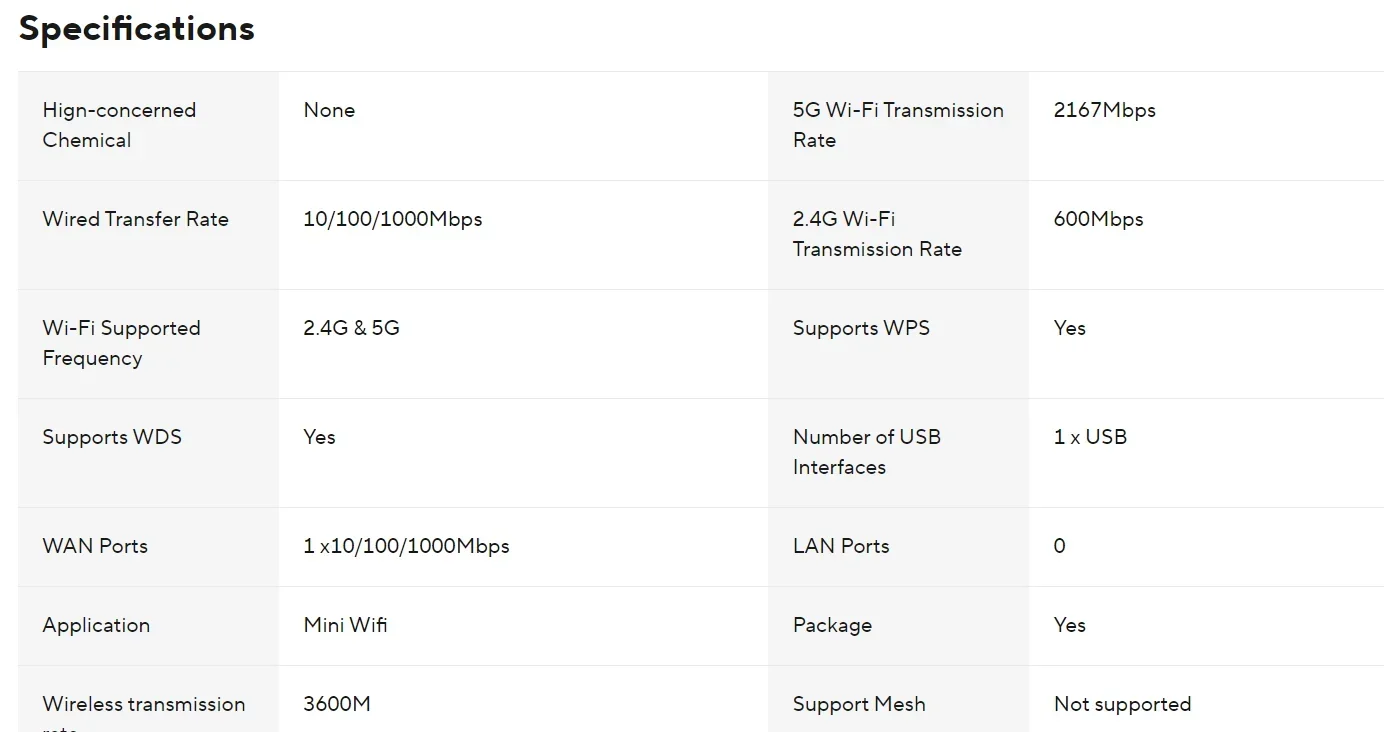1384x732 pixels.
Task: Click the Not supported mesh value
Action: [x=1122, y=704]
